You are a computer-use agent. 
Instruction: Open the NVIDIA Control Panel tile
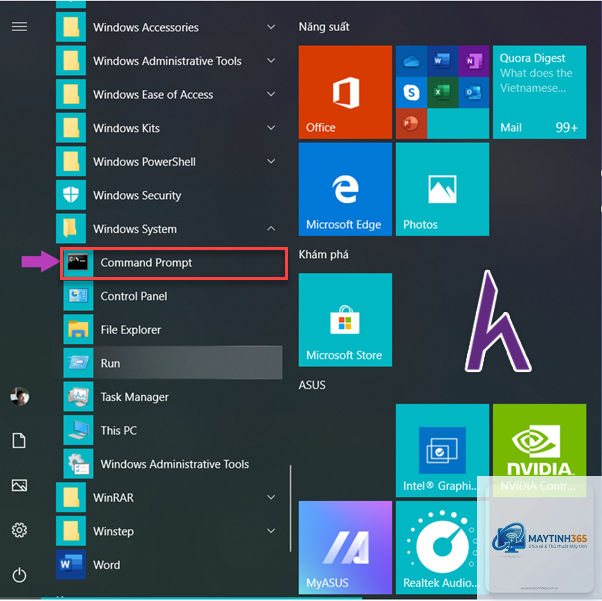point(539,450)
